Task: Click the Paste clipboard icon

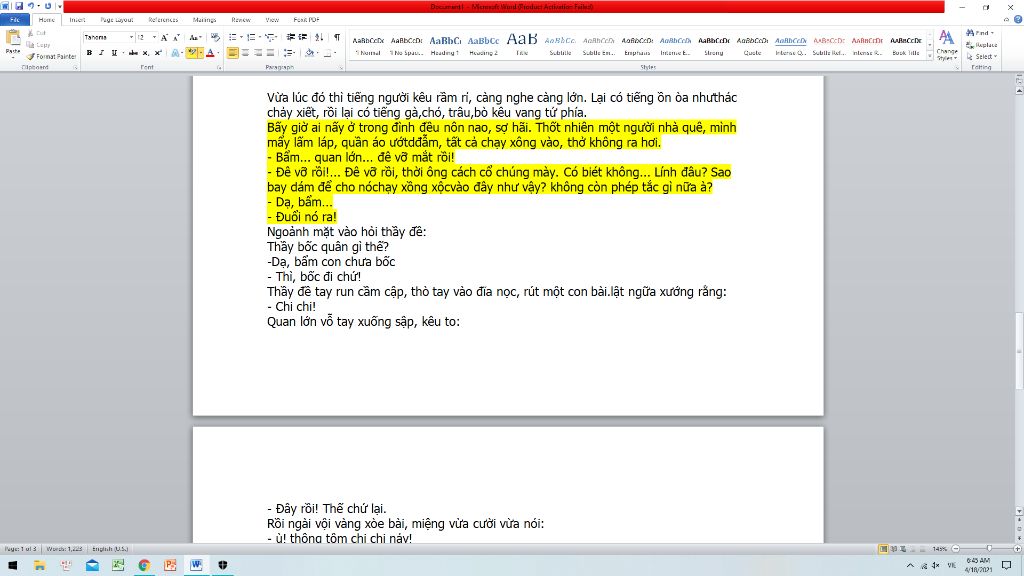Action: click(12, 39)
